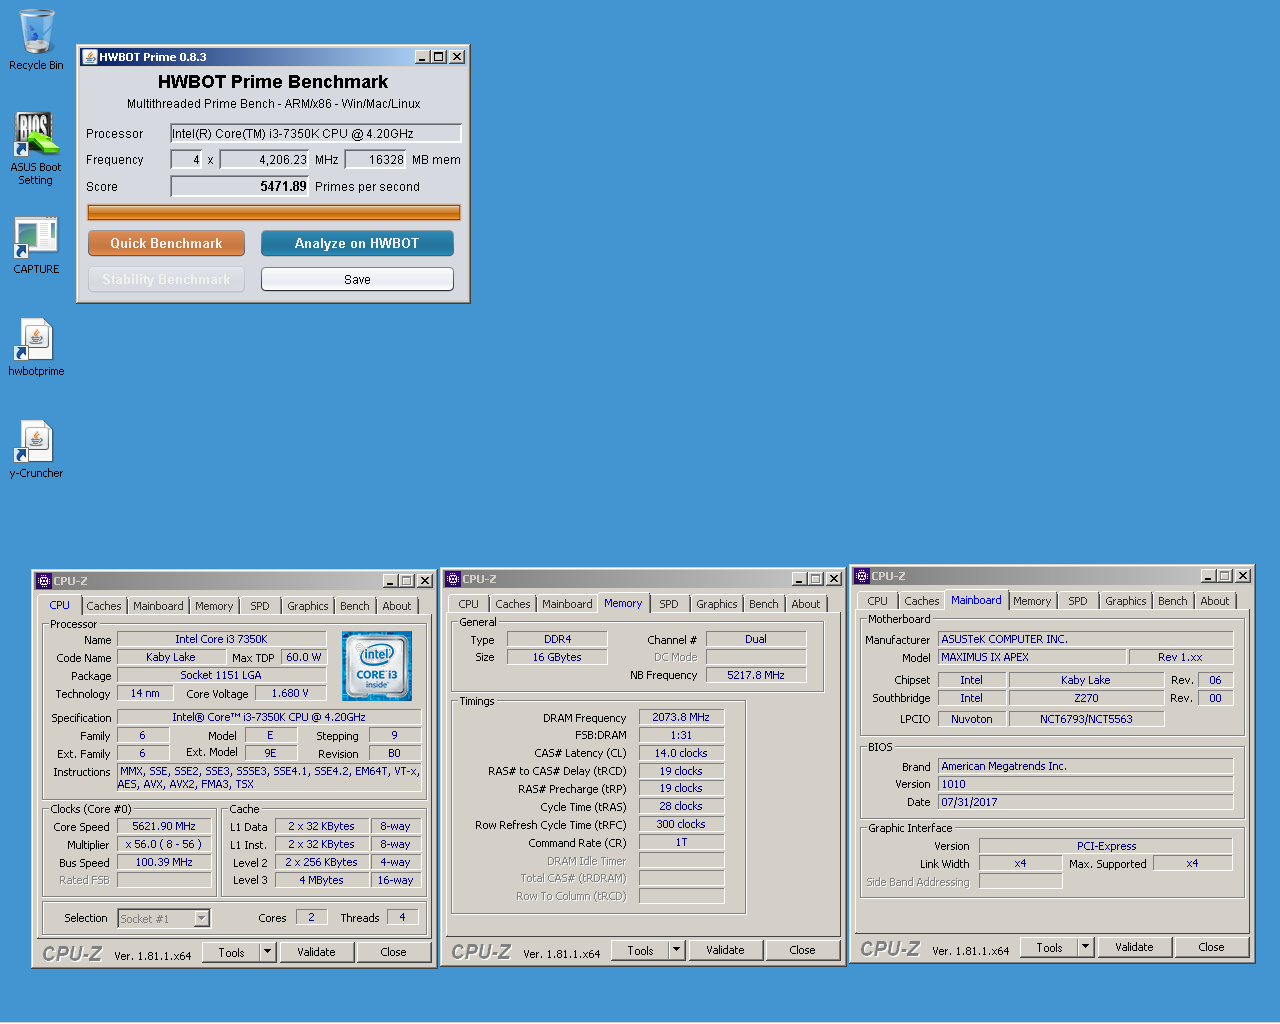Click the CPU-Z Memory window title icon
The image size is (1280, 1024).
[453, 579]
